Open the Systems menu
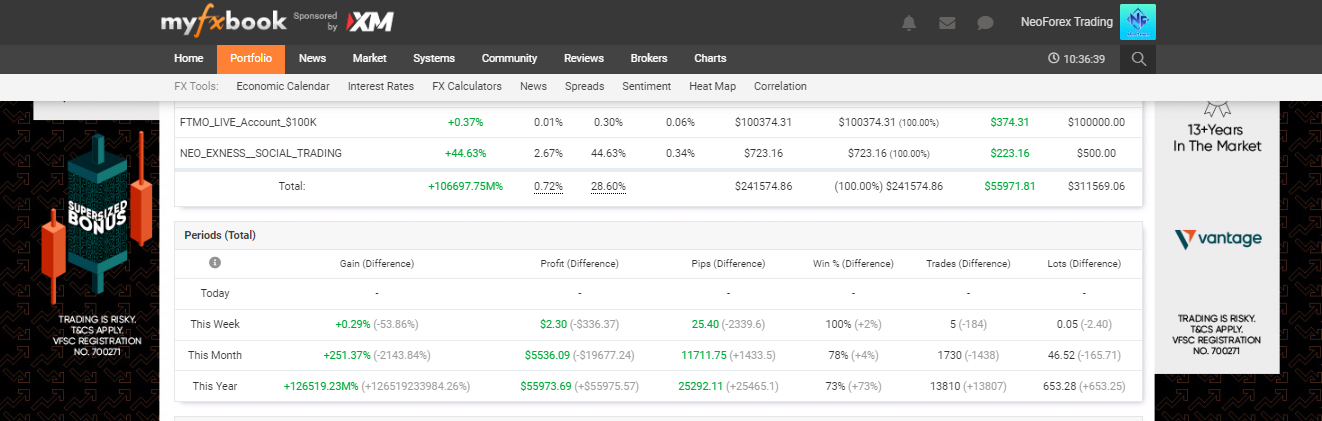 433,59
